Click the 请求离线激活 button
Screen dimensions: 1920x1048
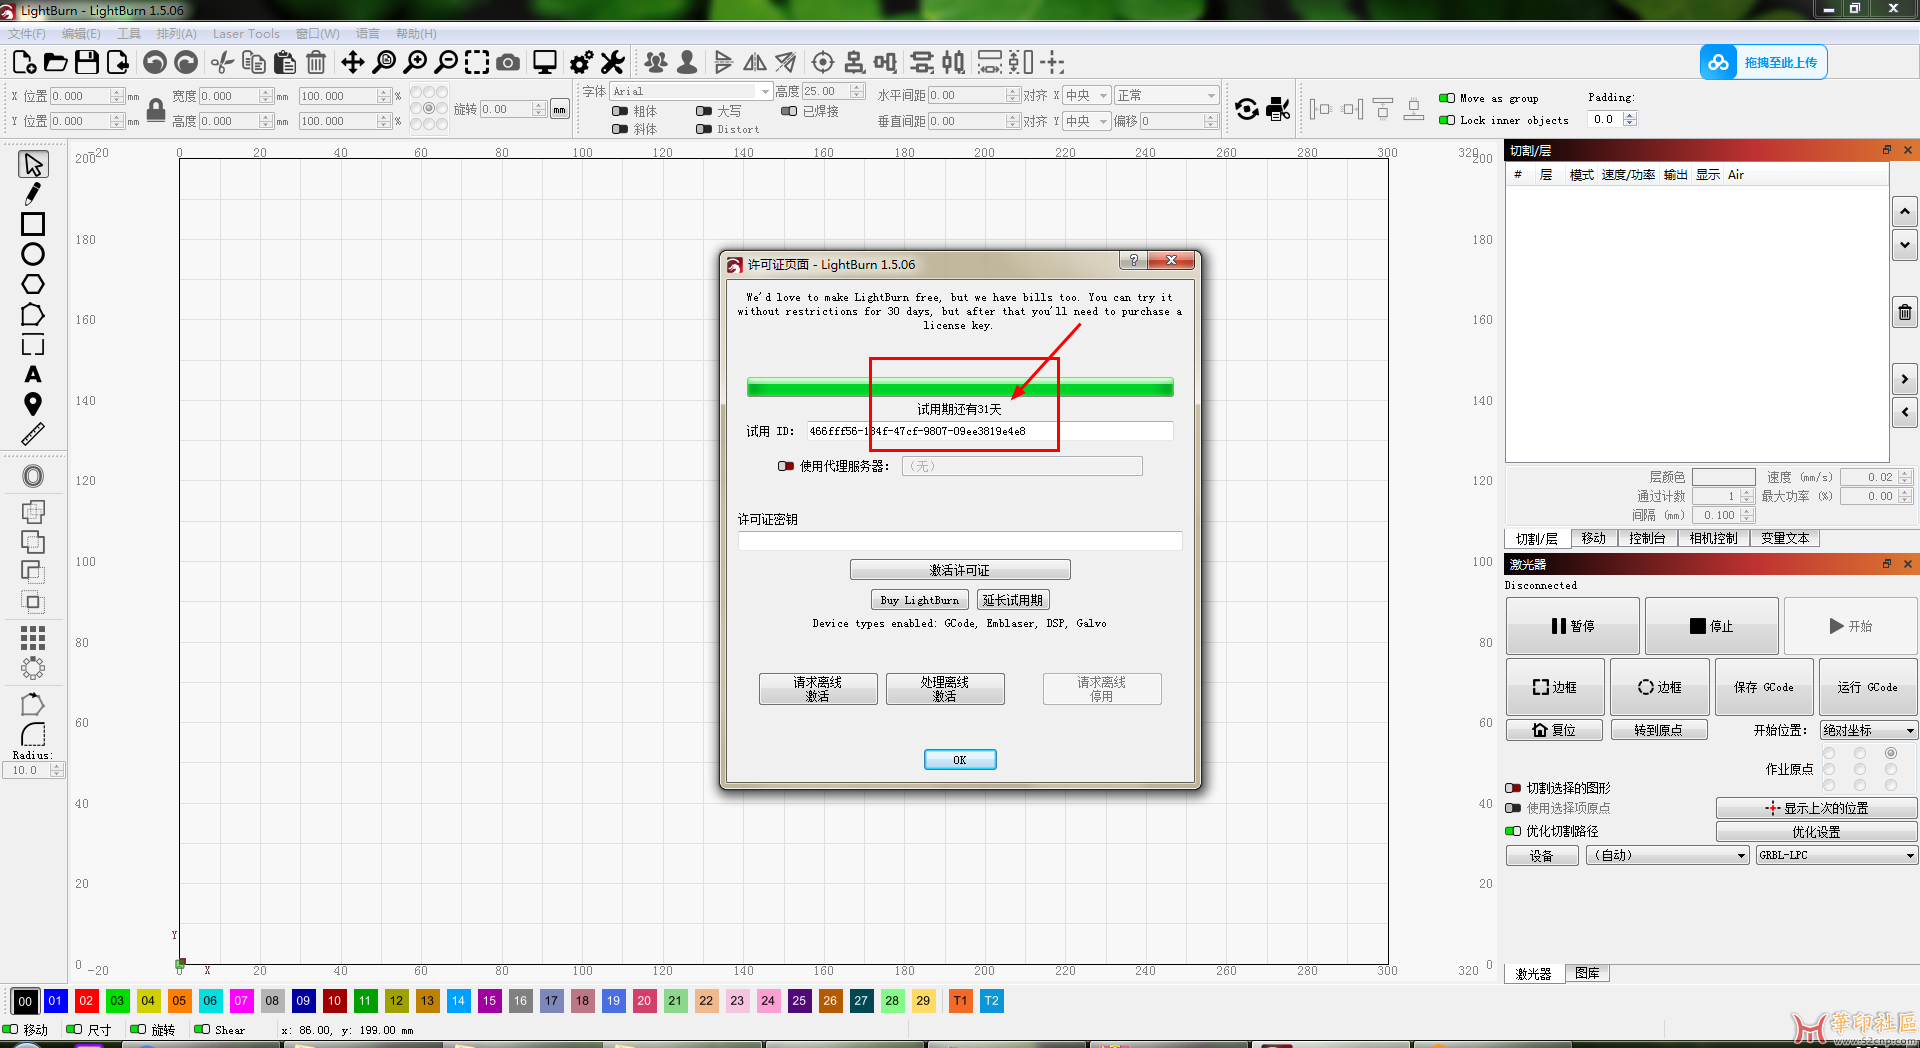(x=818, y=689)
